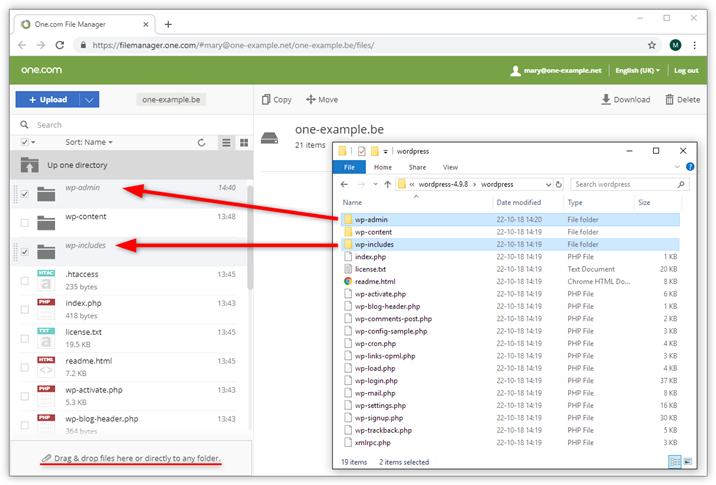The image size is (716, 485).
Task: Go up one directory
Action: (x=132, y=165)
